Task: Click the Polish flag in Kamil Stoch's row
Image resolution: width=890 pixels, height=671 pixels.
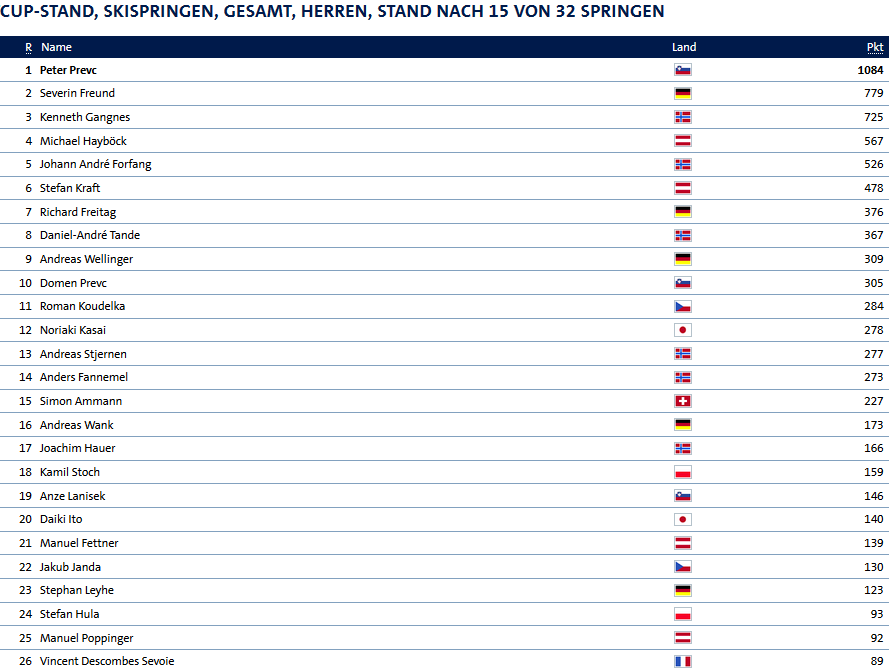Action: pos(682,472)
